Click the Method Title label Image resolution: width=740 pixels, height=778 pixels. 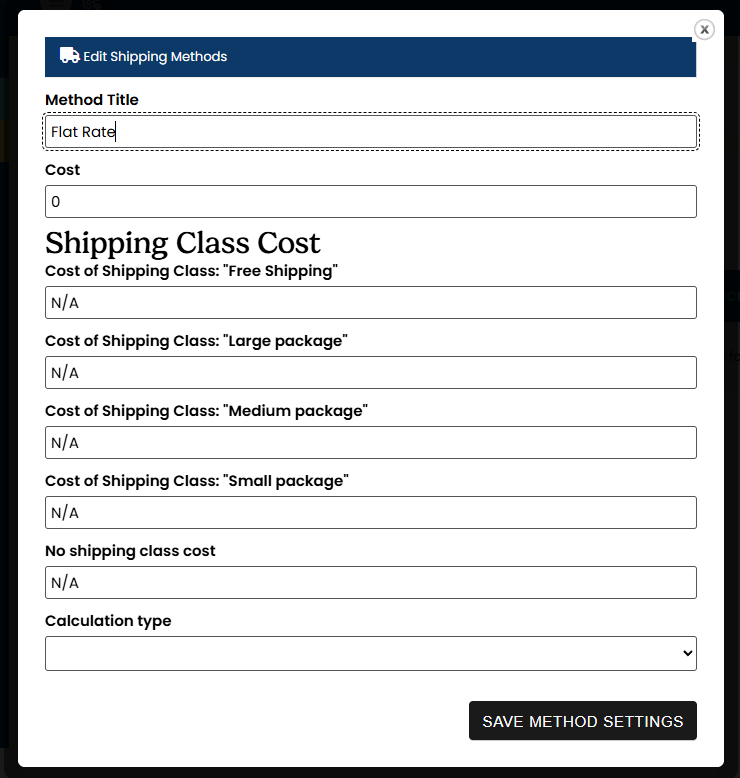tap(92, 100)
